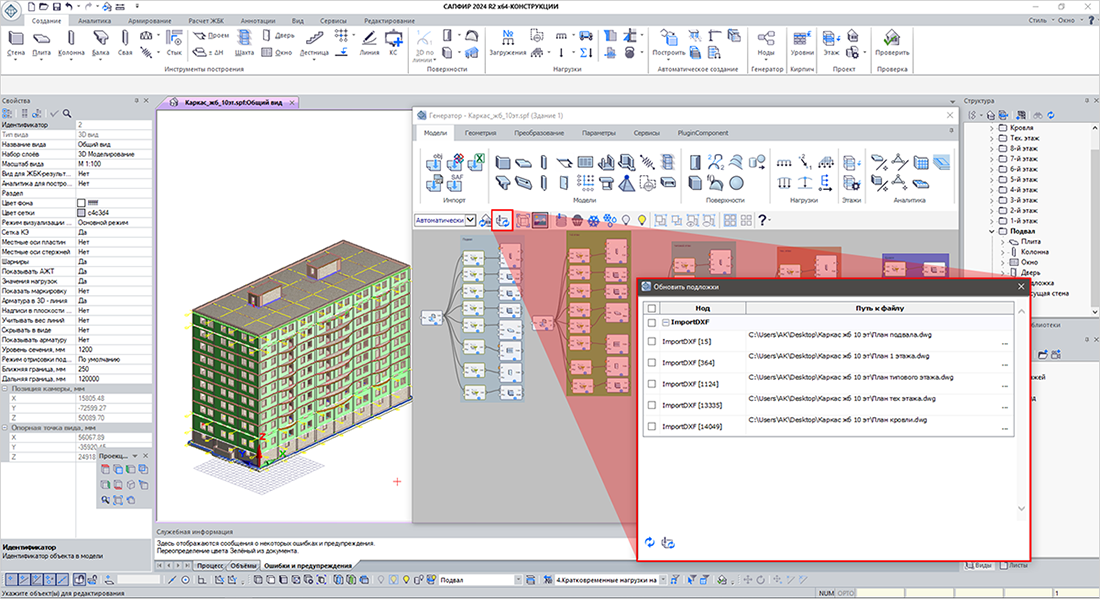Click the Окно window button in ribbon
The image size is (1100, 599).
pos(277,52)
